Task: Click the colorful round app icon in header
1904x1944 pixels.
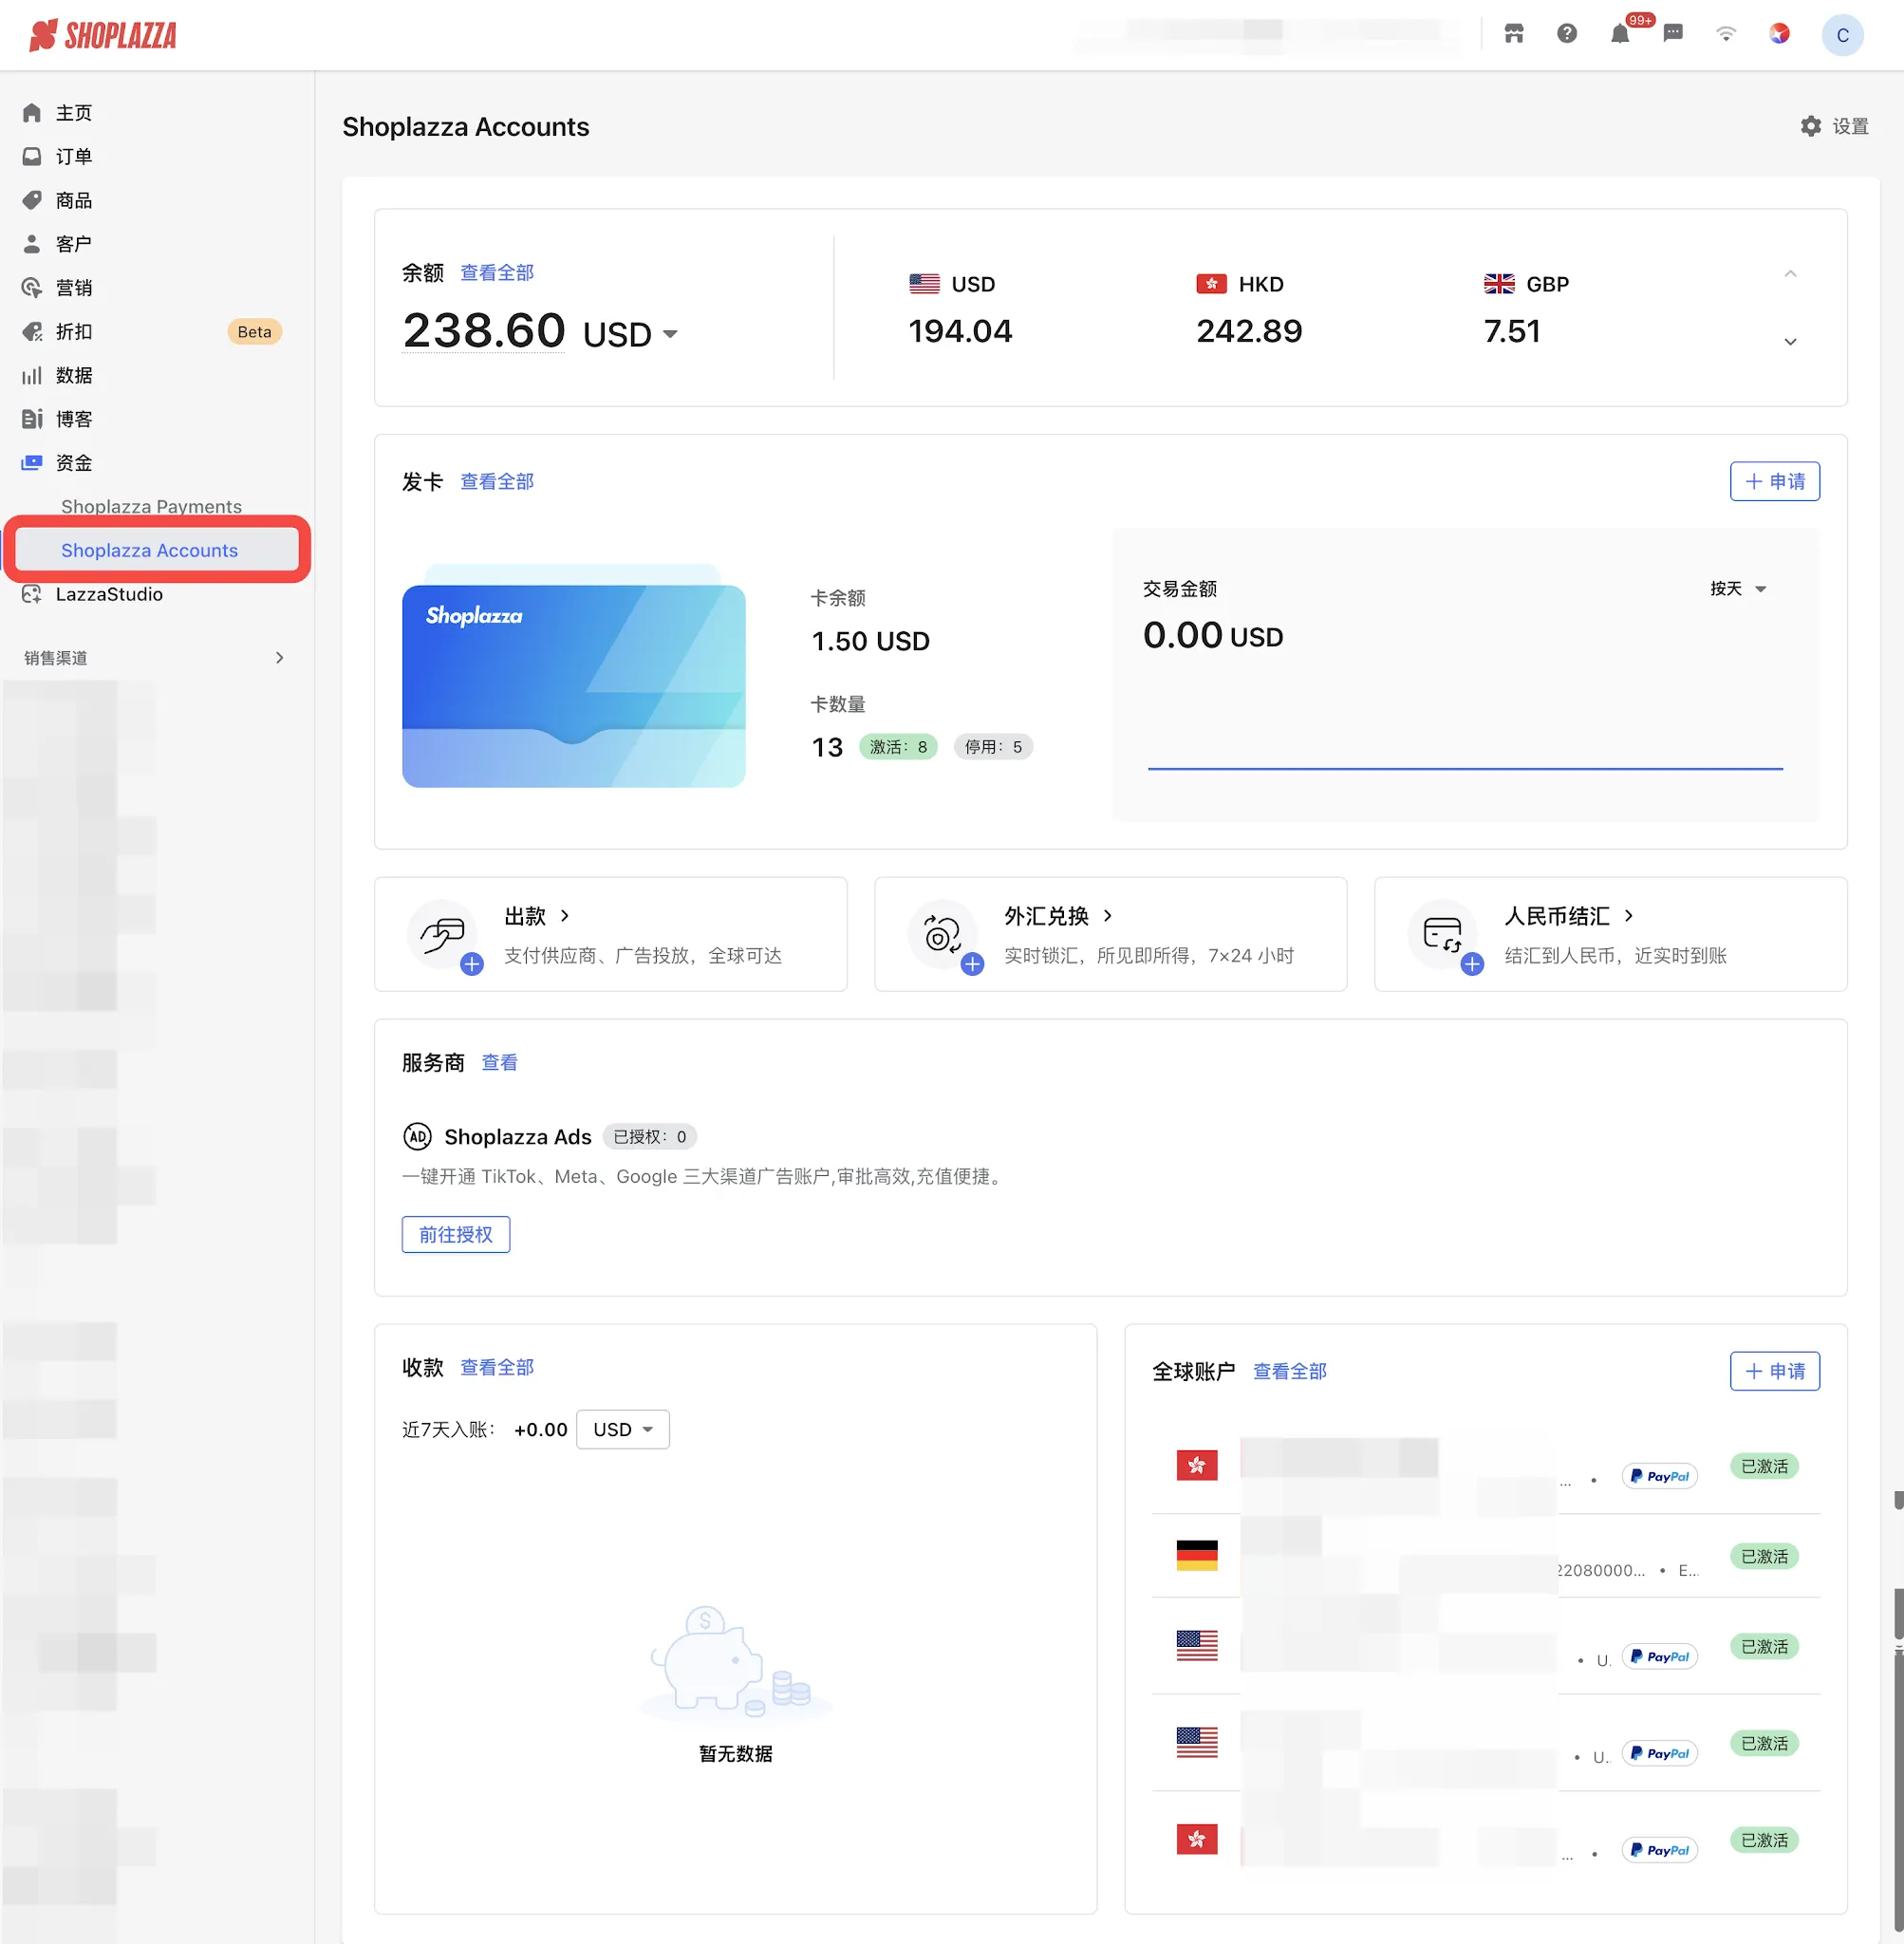Action: (x=1779, y=34)
